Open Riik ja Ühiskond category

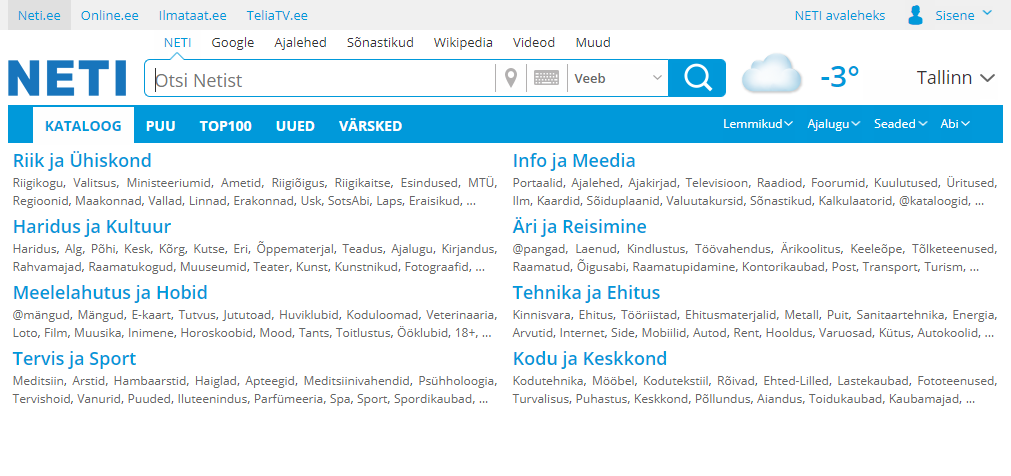tap(82, 161)
